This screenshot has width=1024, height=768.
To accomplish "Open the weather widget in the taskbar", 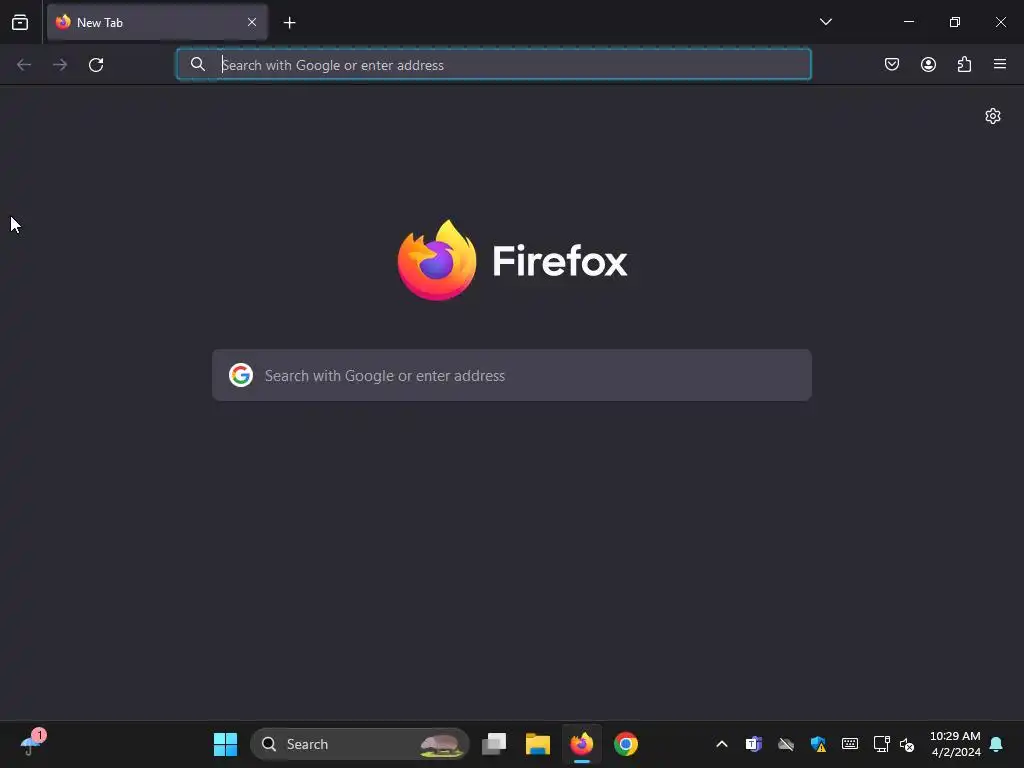I will [x=32, y=743].
